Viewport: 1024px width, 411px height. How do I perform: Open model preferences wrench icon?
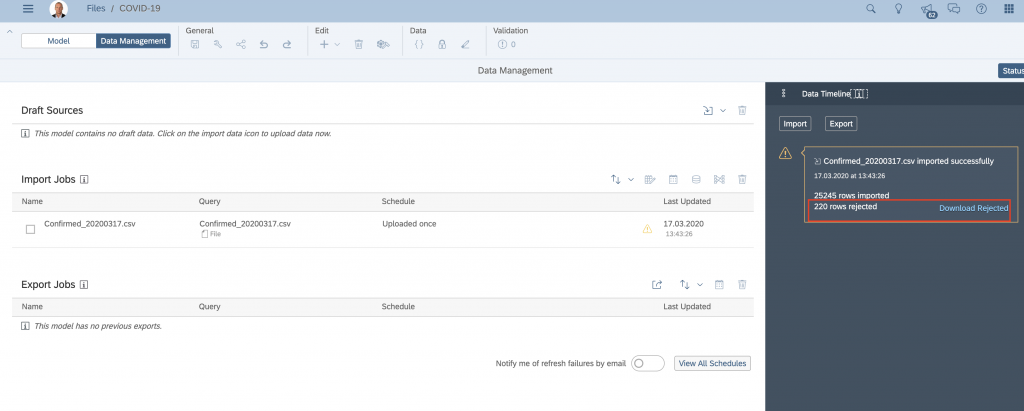(217, 44)
